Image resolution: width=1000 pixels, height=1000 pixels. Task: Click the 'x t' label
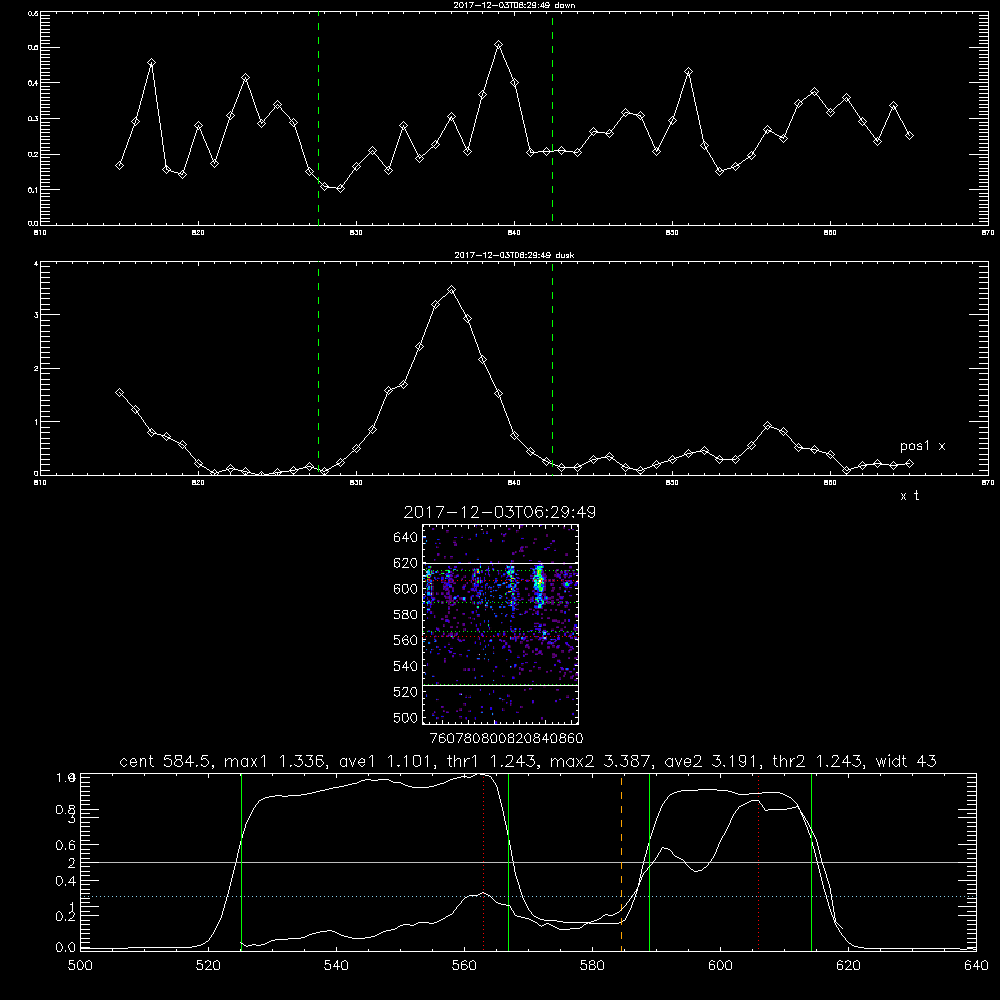pyautogui.click(x=909, y=496)
